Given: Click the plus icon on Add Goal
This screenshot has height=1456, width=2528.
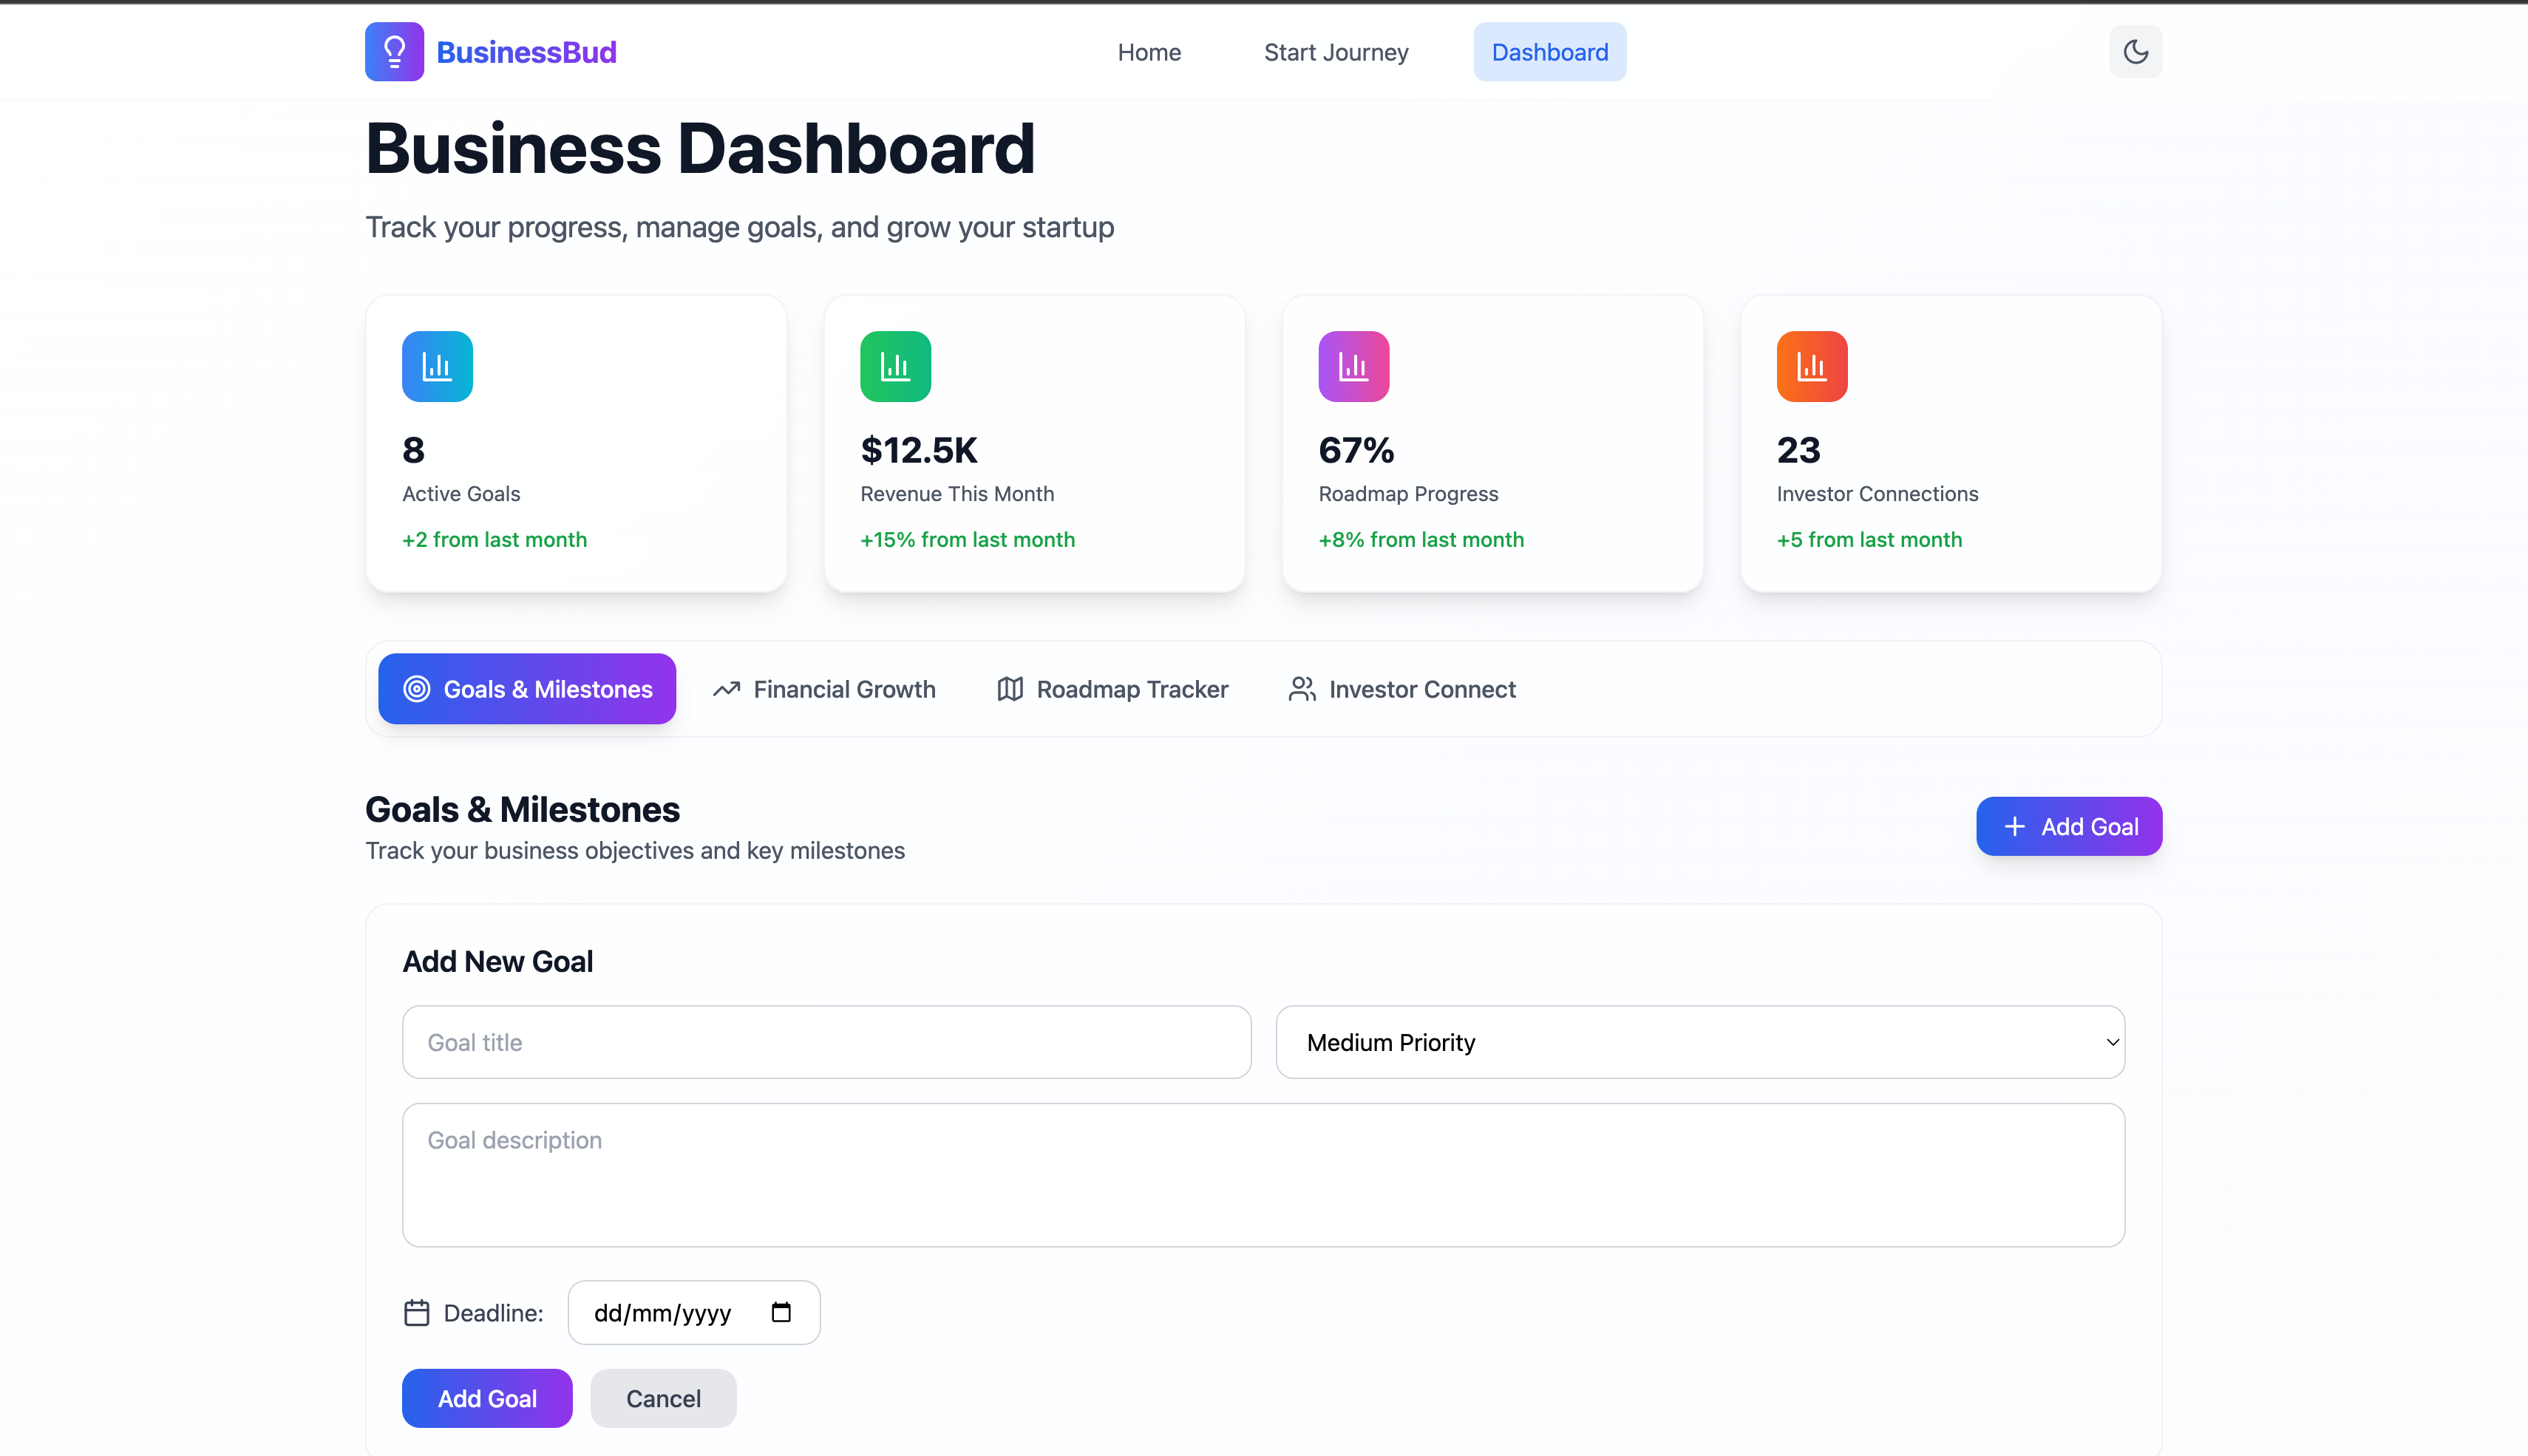Looking at the screenshot, I should [x=2014, y=826].
